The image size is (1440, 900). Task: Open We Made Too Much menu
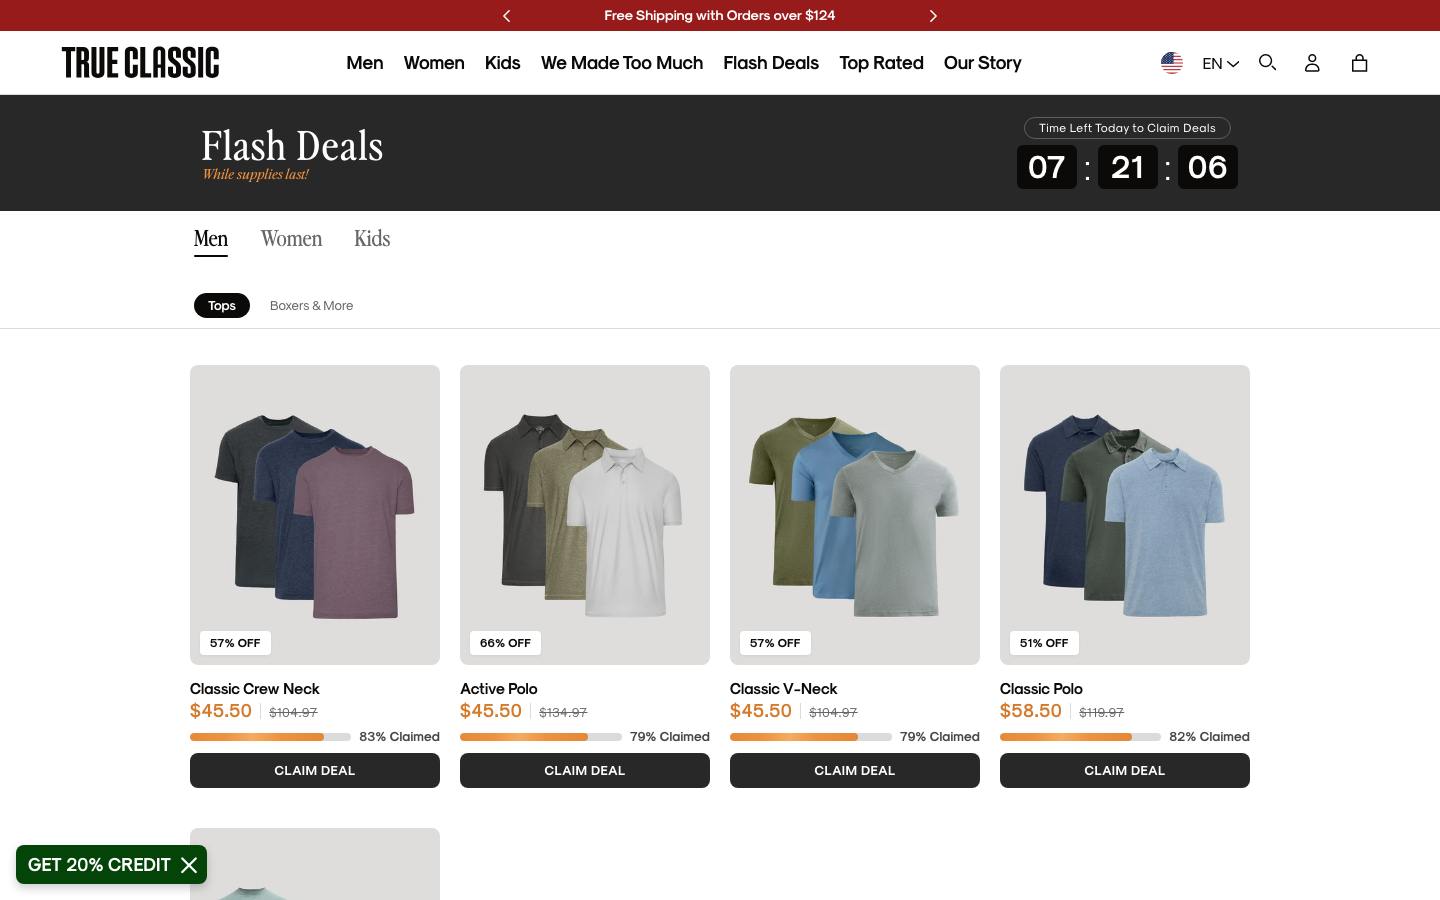click(x=622, y=63)
